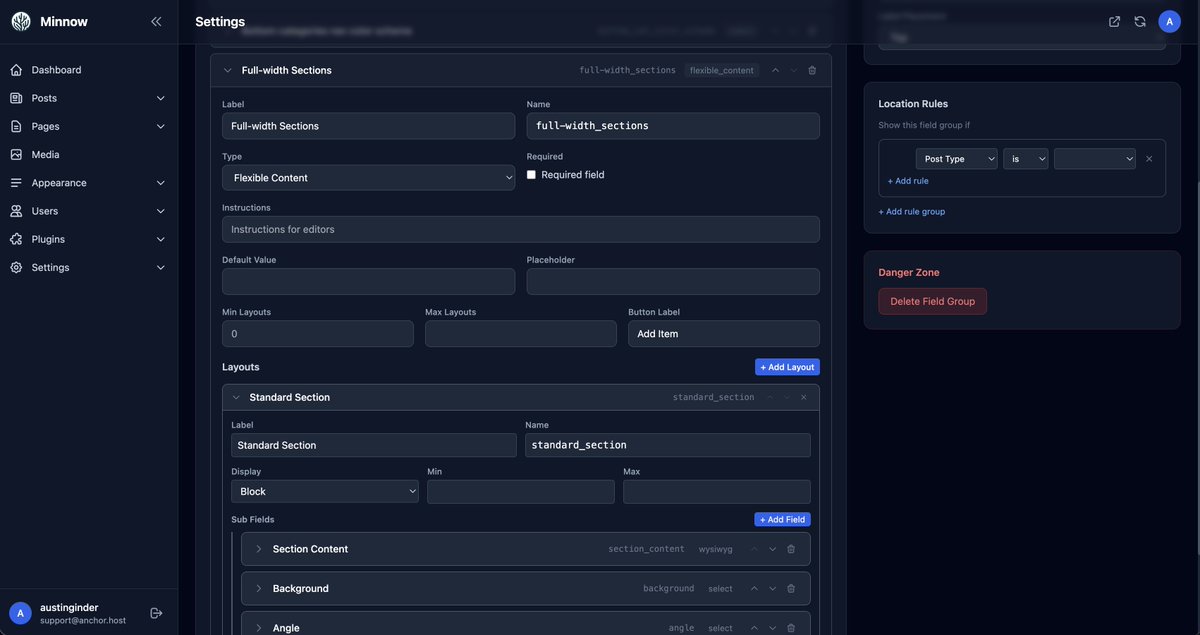Expand the Background sub field
Image resolution: width=1200 pixels, height=635 pixels.
tap(258, 589)
